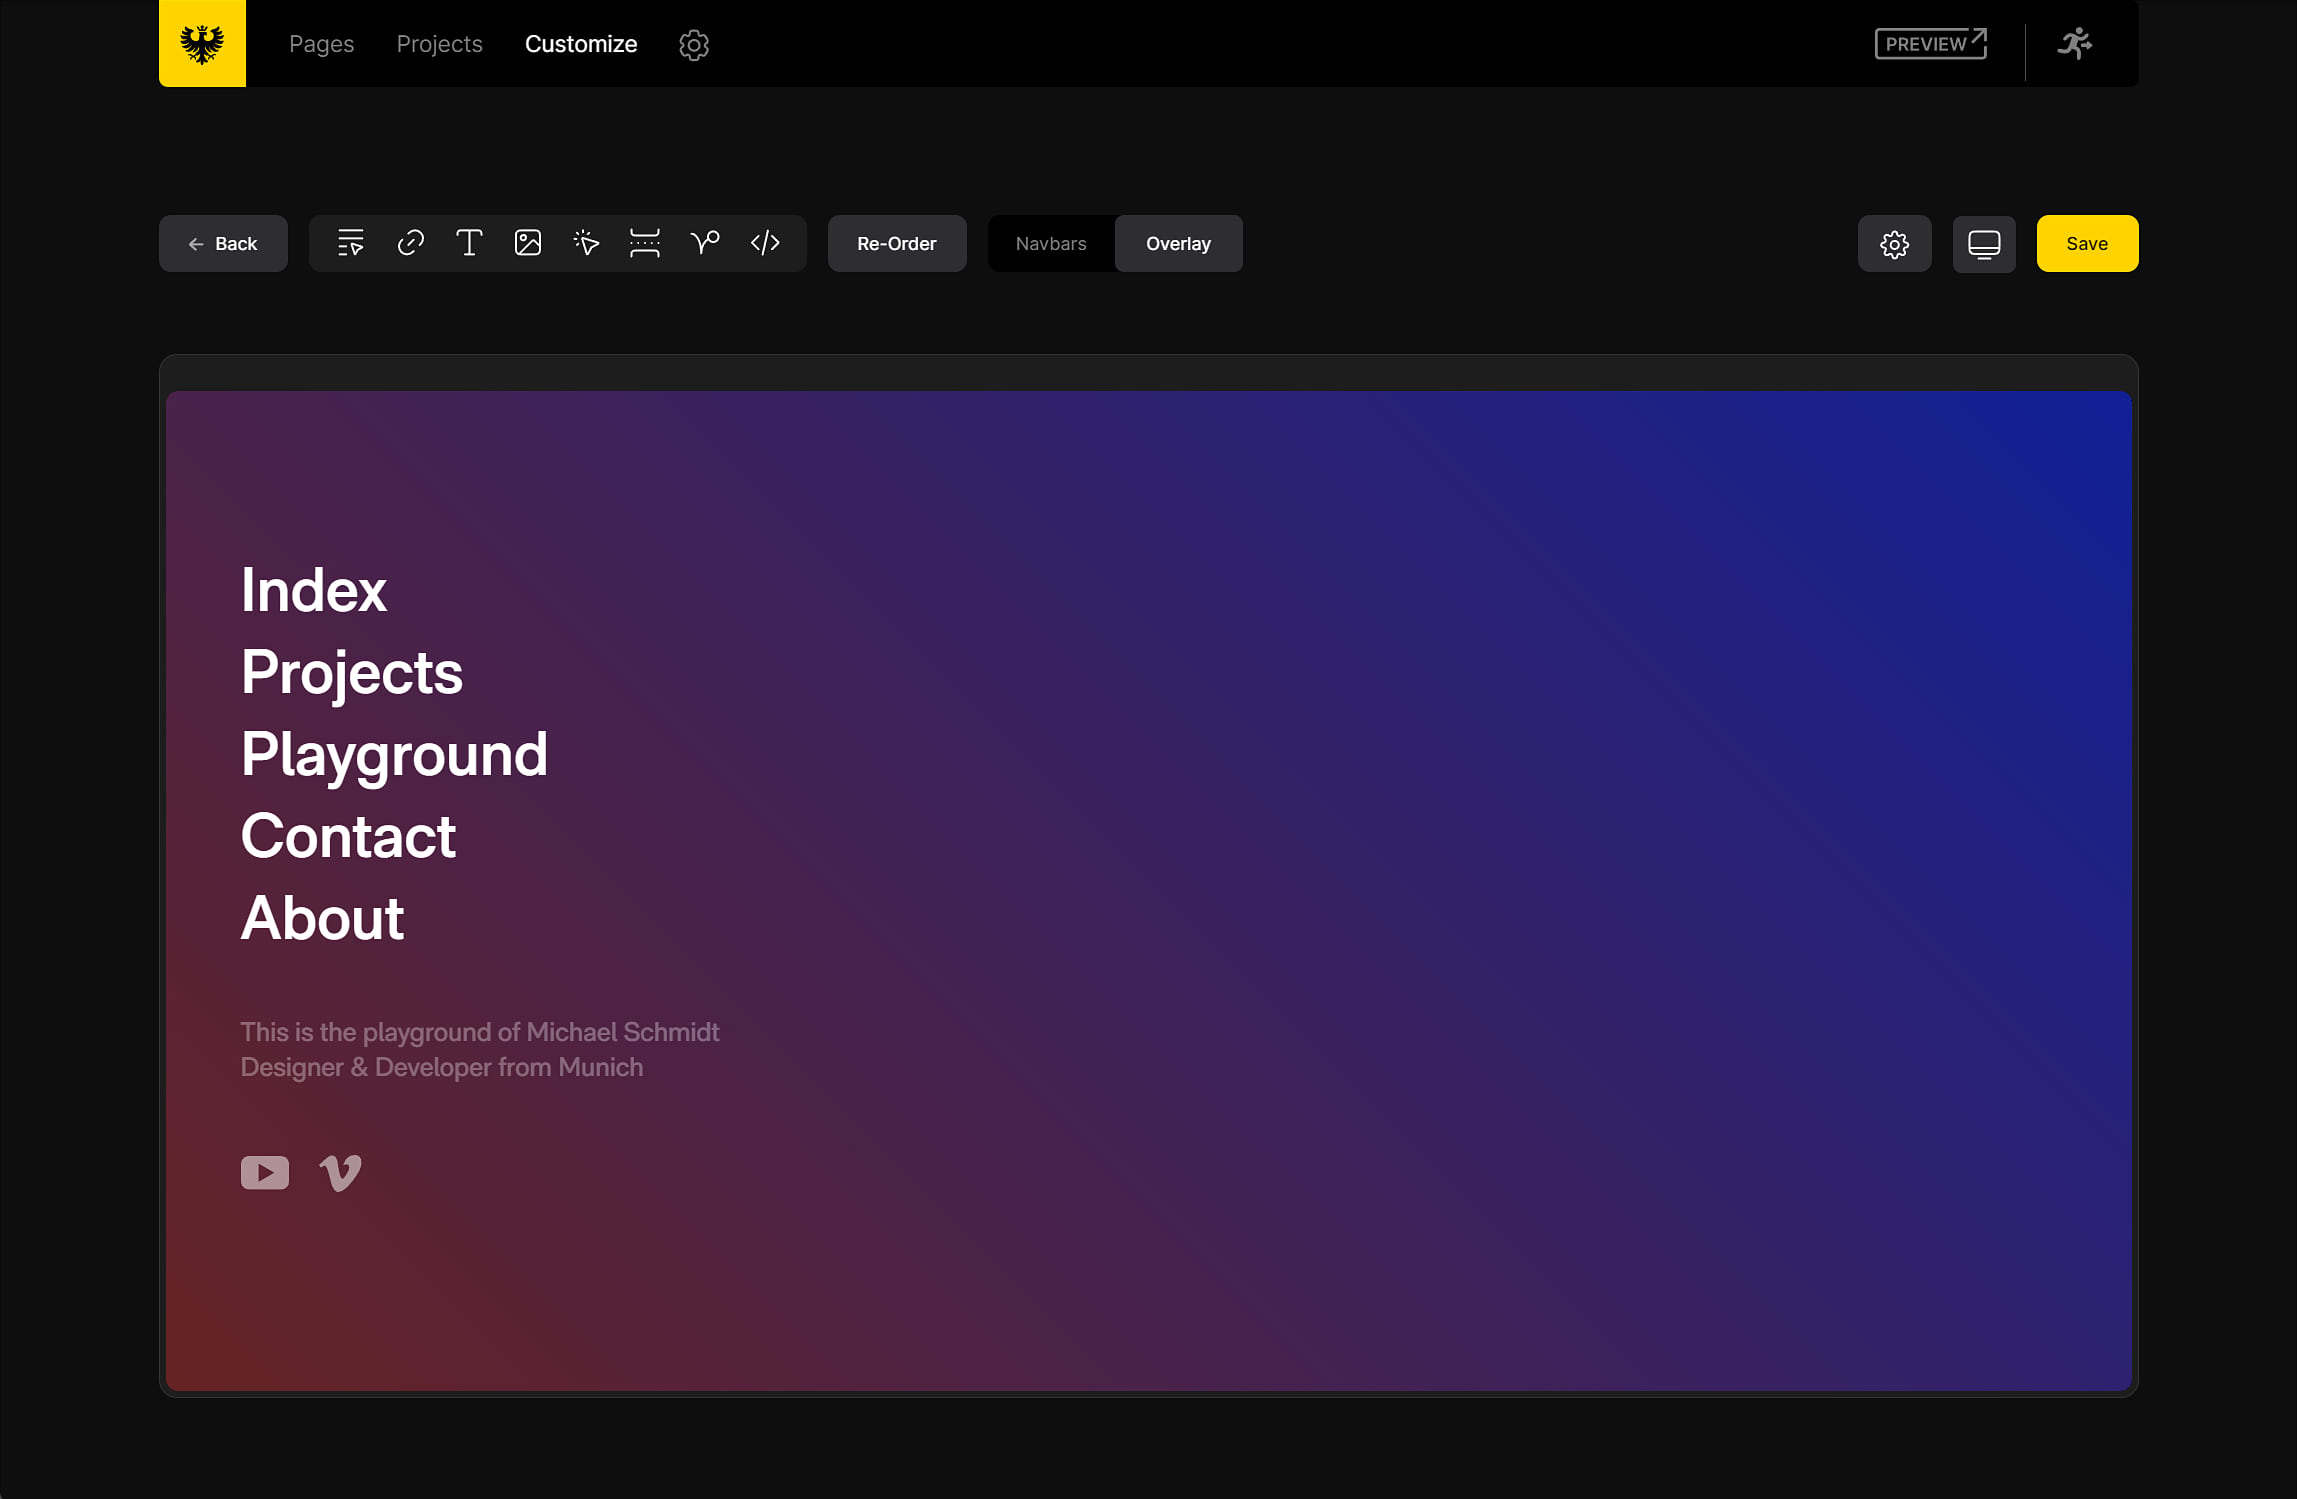Click the About menu link
Screen dimensions: 2297x1499
click(322, 918)
